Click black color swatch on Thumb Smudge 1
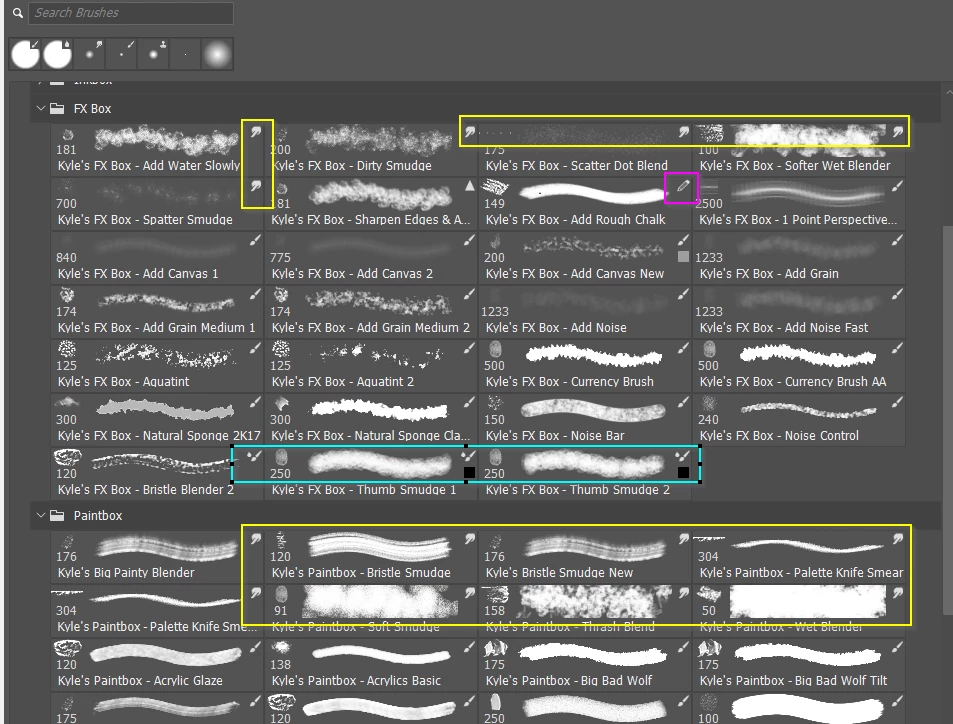The height and width of the screenshot is (724, 953). 469,473
